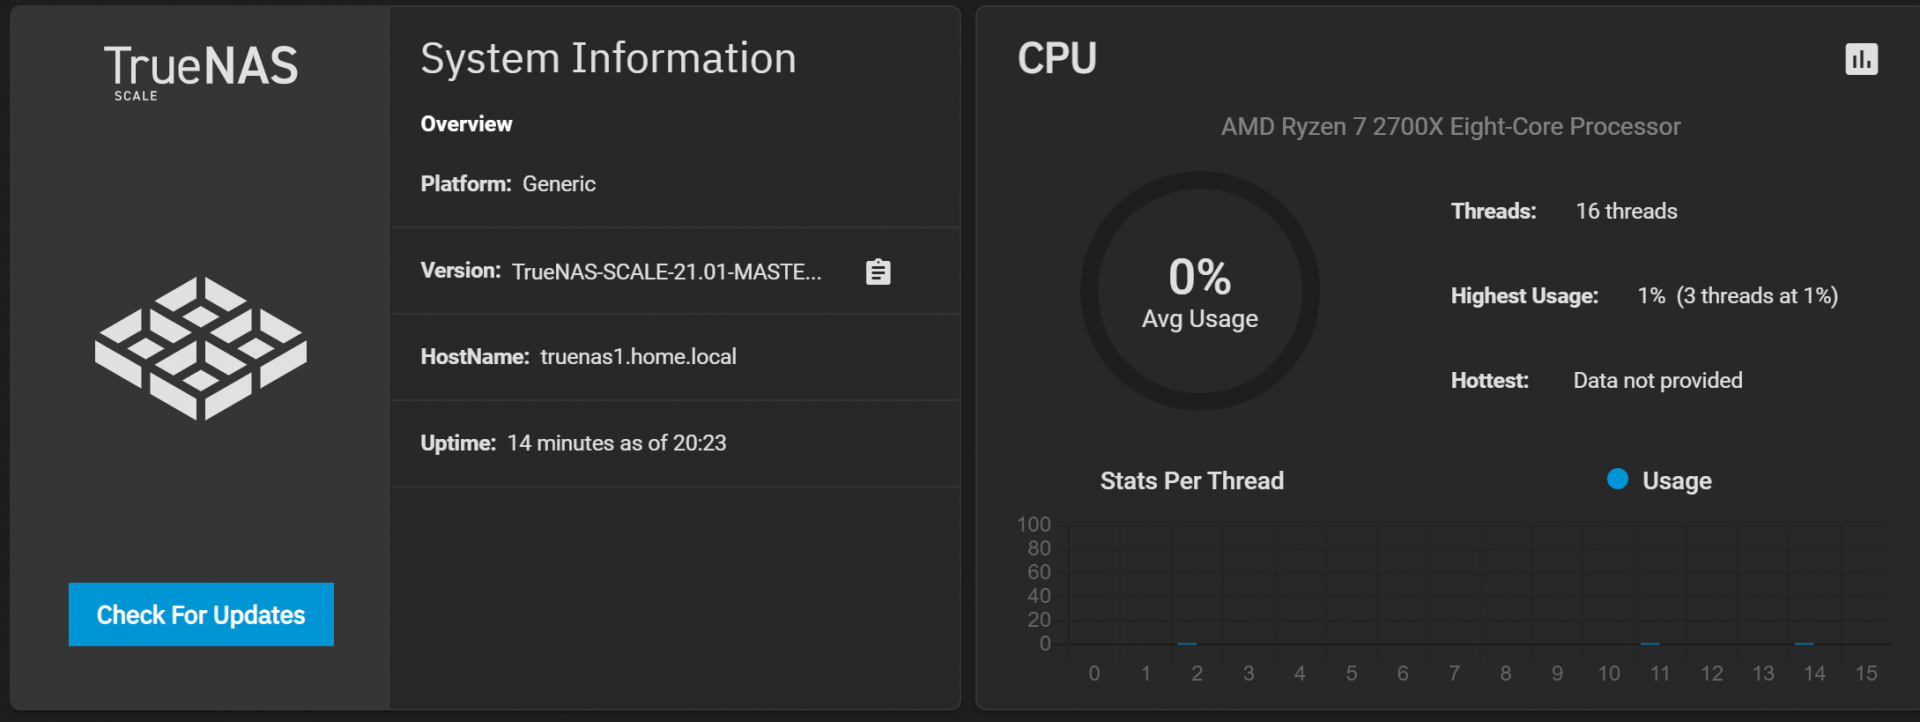Click thread 2 usage bar
The image size is (1920, 722).
[x=1187, y=643]
